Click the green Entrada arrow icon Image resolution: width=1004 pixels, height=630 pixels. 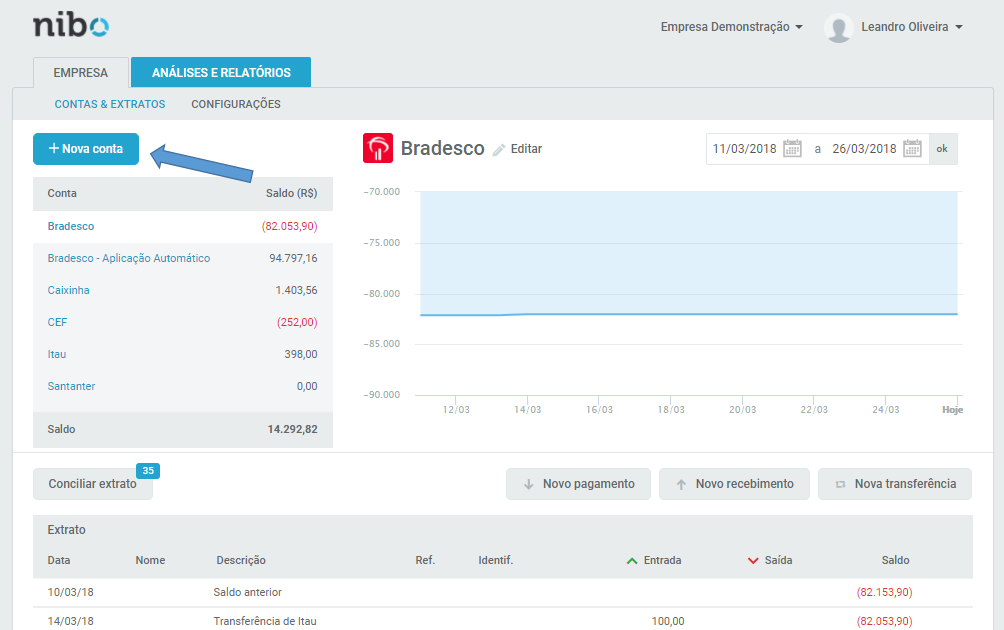(x=632, y=561)
